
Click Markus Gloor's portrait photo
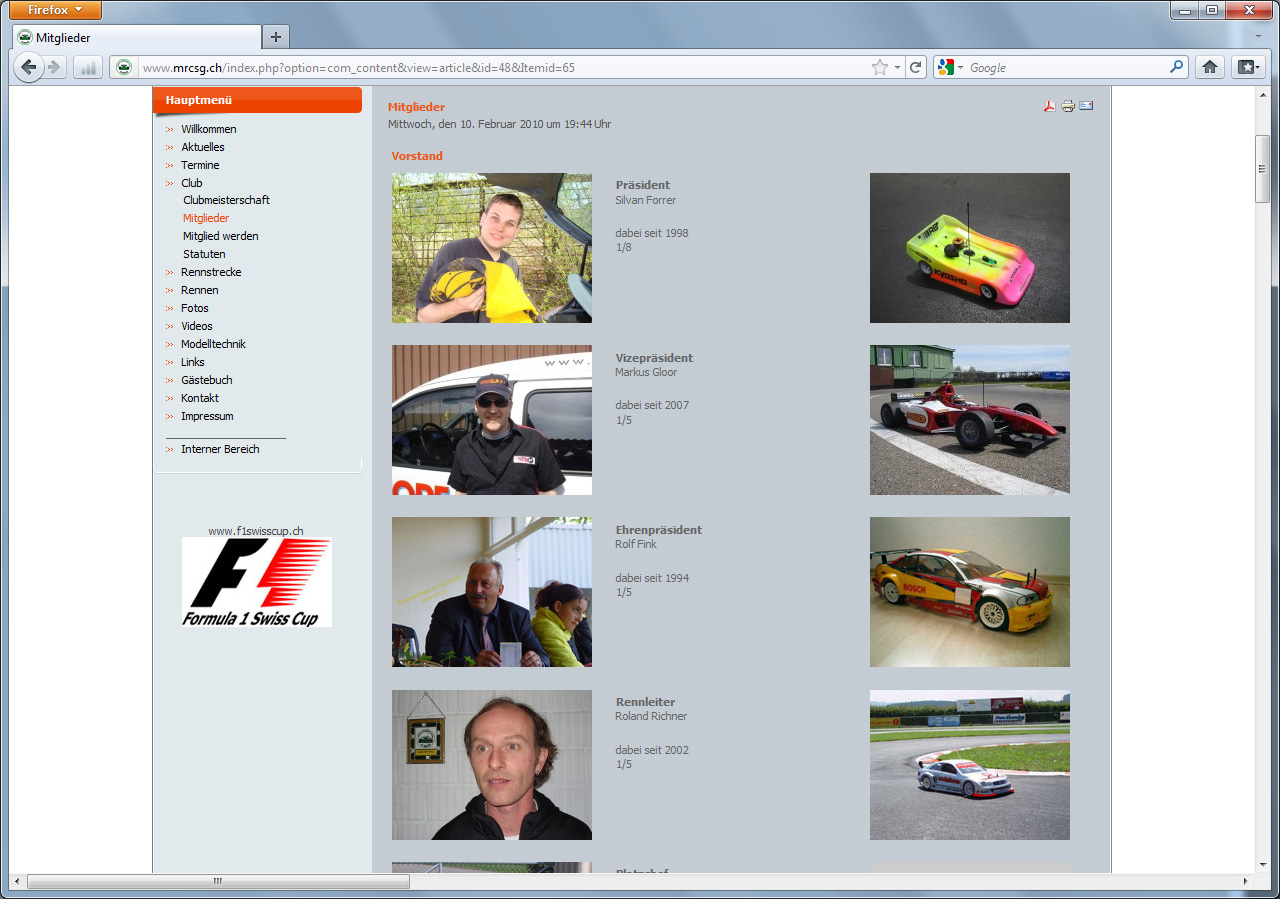click(x=492, y=420)
